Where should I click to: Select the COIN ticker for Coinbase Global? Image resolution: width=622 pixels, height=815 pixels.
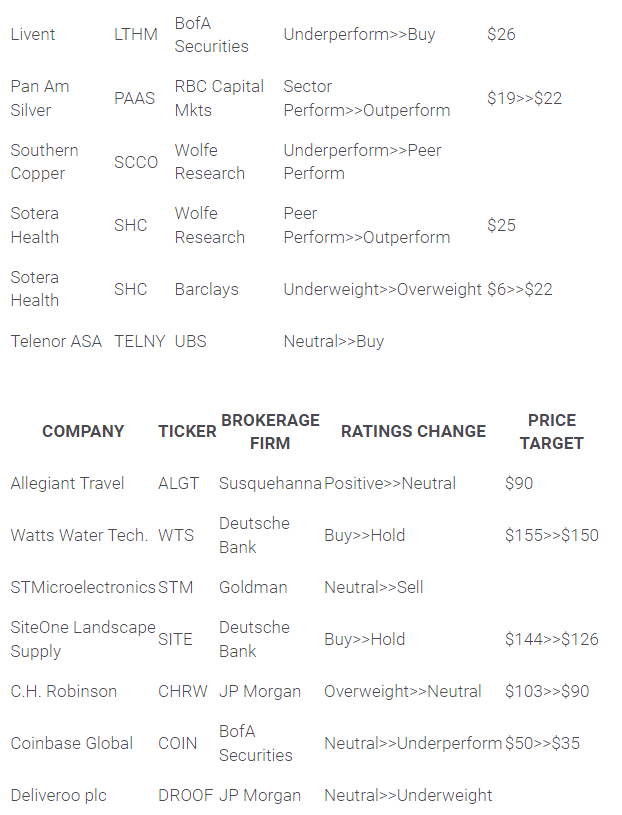pyautogui.click(x=179, y=744)
